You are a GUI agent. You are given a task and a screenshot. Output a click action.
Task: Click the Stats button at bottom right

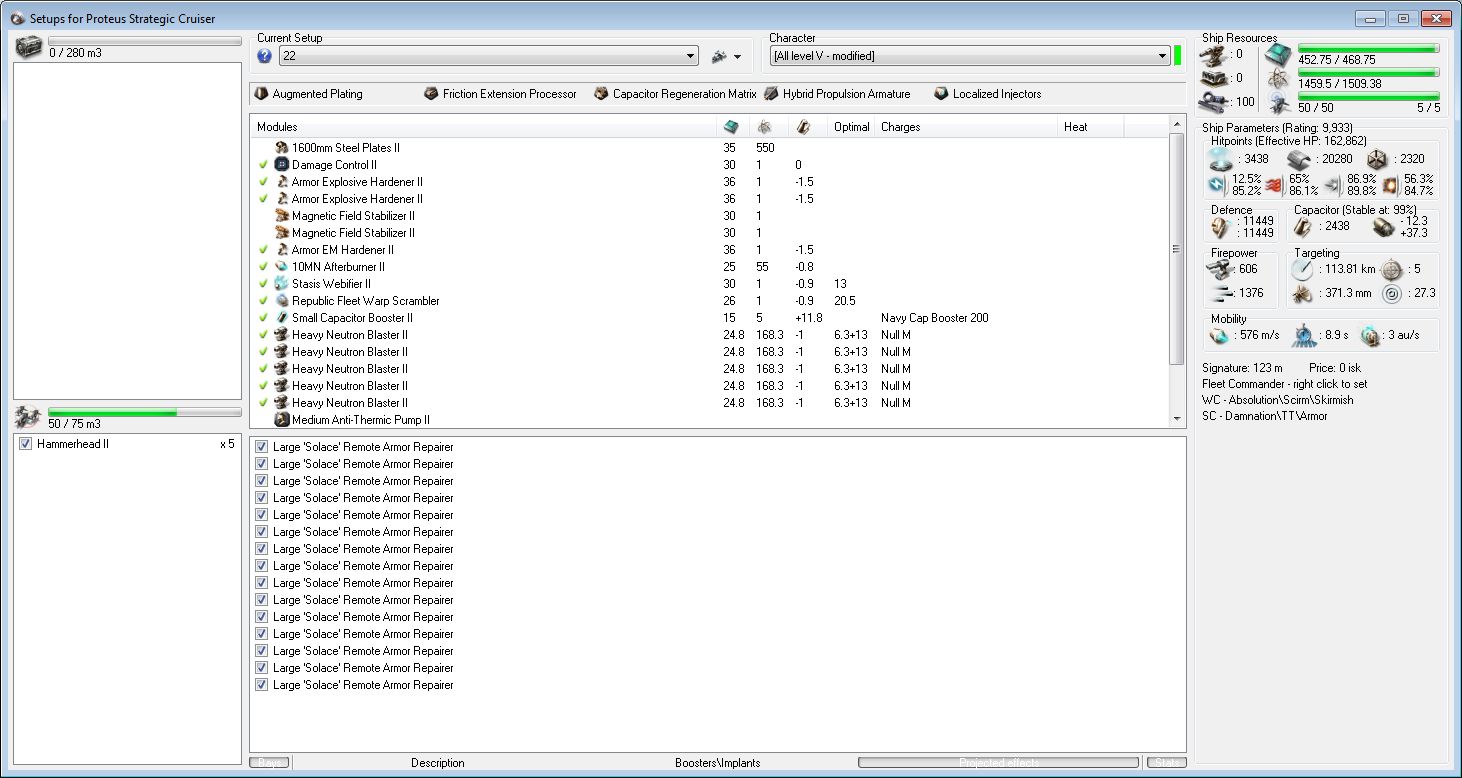pyautogui.click(x=1167, y=763)
